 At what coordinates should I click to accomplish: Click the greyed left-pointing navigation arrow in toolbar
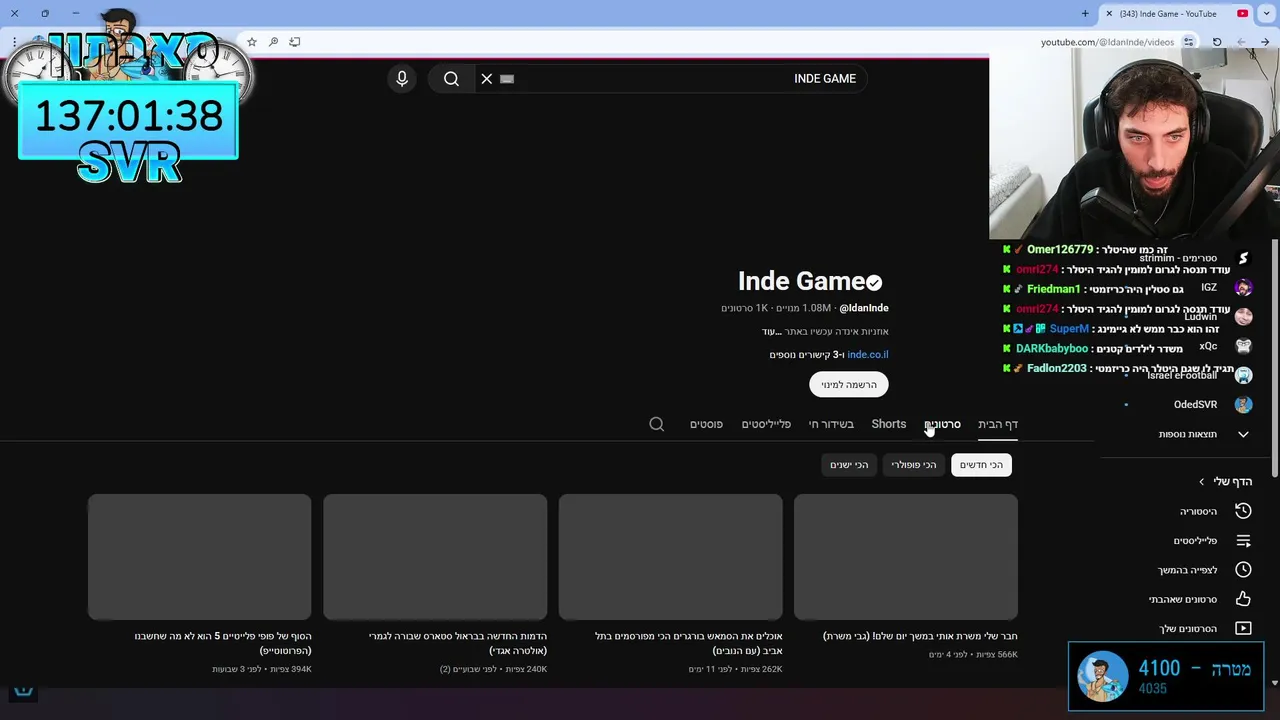pyautogui.click(x=1241, y=42)
